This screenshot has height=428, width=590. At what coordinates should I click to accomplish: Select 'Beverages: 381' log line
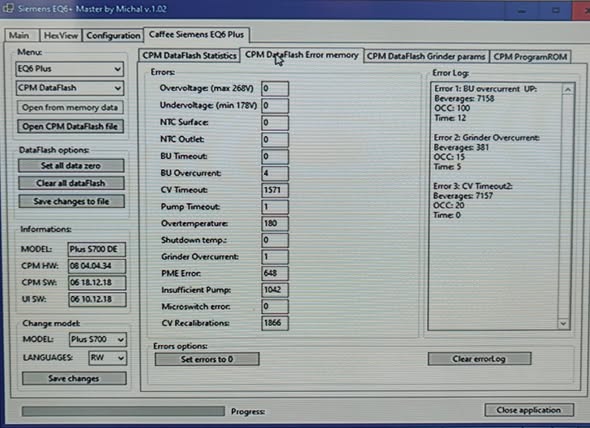461,148
